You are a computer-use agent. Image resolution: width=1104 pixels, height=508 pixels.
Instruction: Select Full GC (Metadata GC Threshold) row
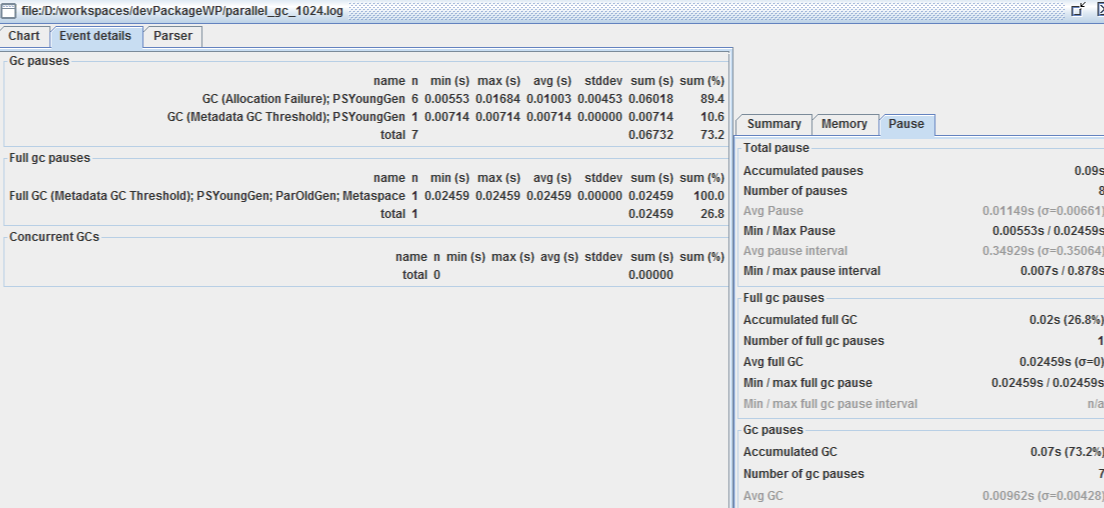[366, 196]
